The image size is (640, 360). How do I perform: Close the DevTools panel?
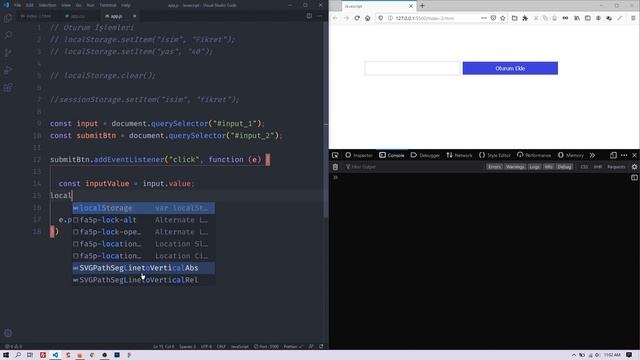point(634,155)
